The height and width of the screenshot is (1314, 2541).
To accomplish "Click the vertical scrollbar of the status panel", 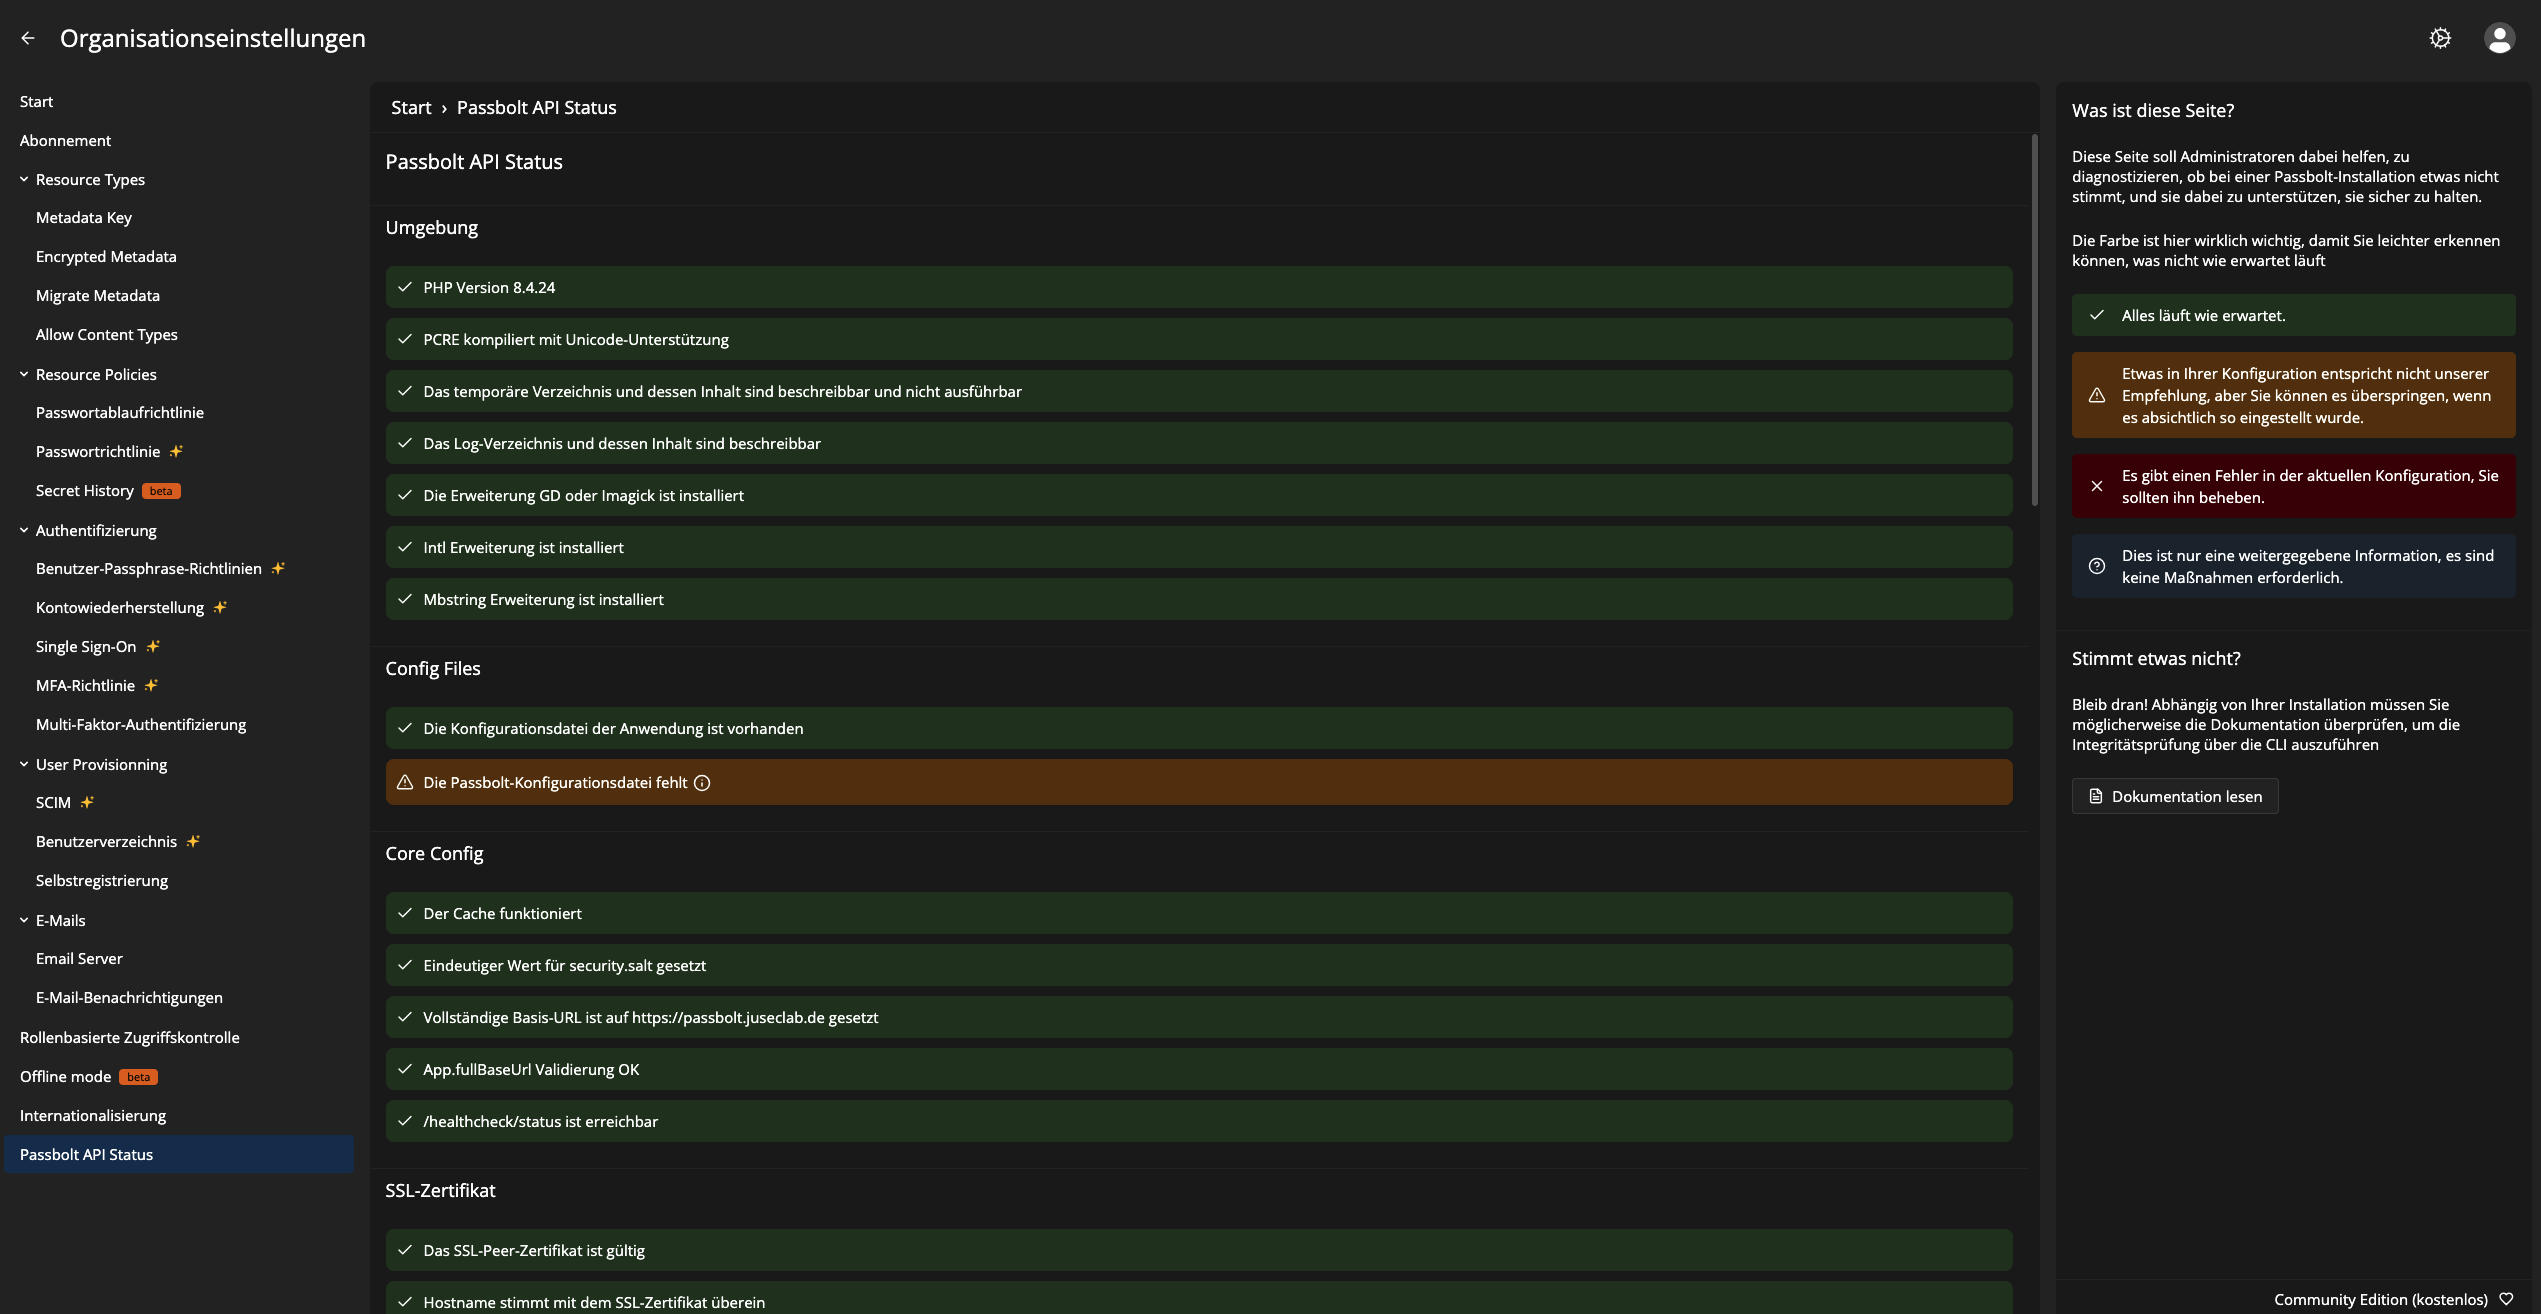I will tap(2034, 320).
